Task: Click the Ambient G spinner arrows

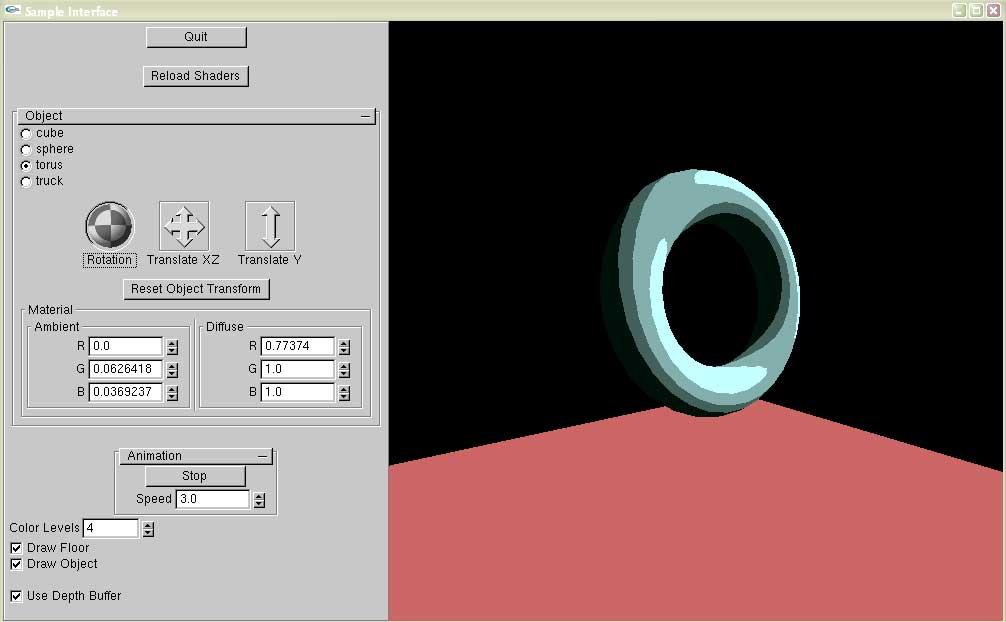Action: click(x=172, y=369)
